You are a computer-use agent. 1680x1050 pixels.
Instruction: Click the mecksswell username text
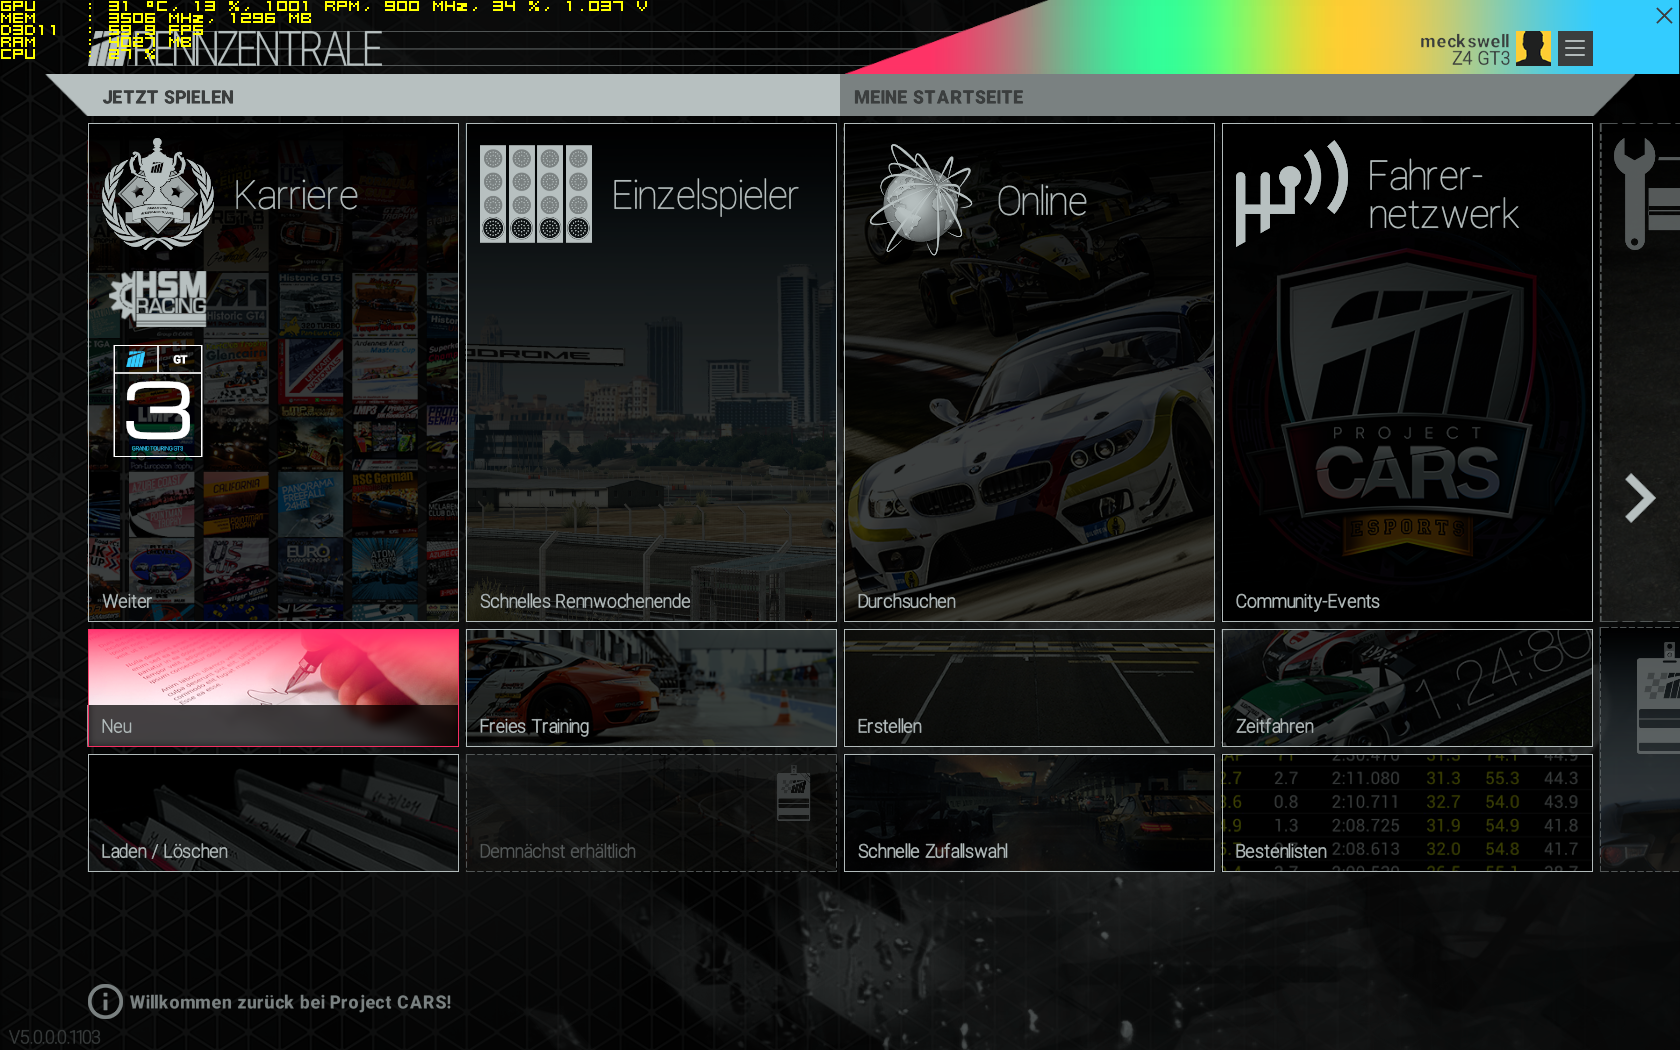[x=1464, y=41]
